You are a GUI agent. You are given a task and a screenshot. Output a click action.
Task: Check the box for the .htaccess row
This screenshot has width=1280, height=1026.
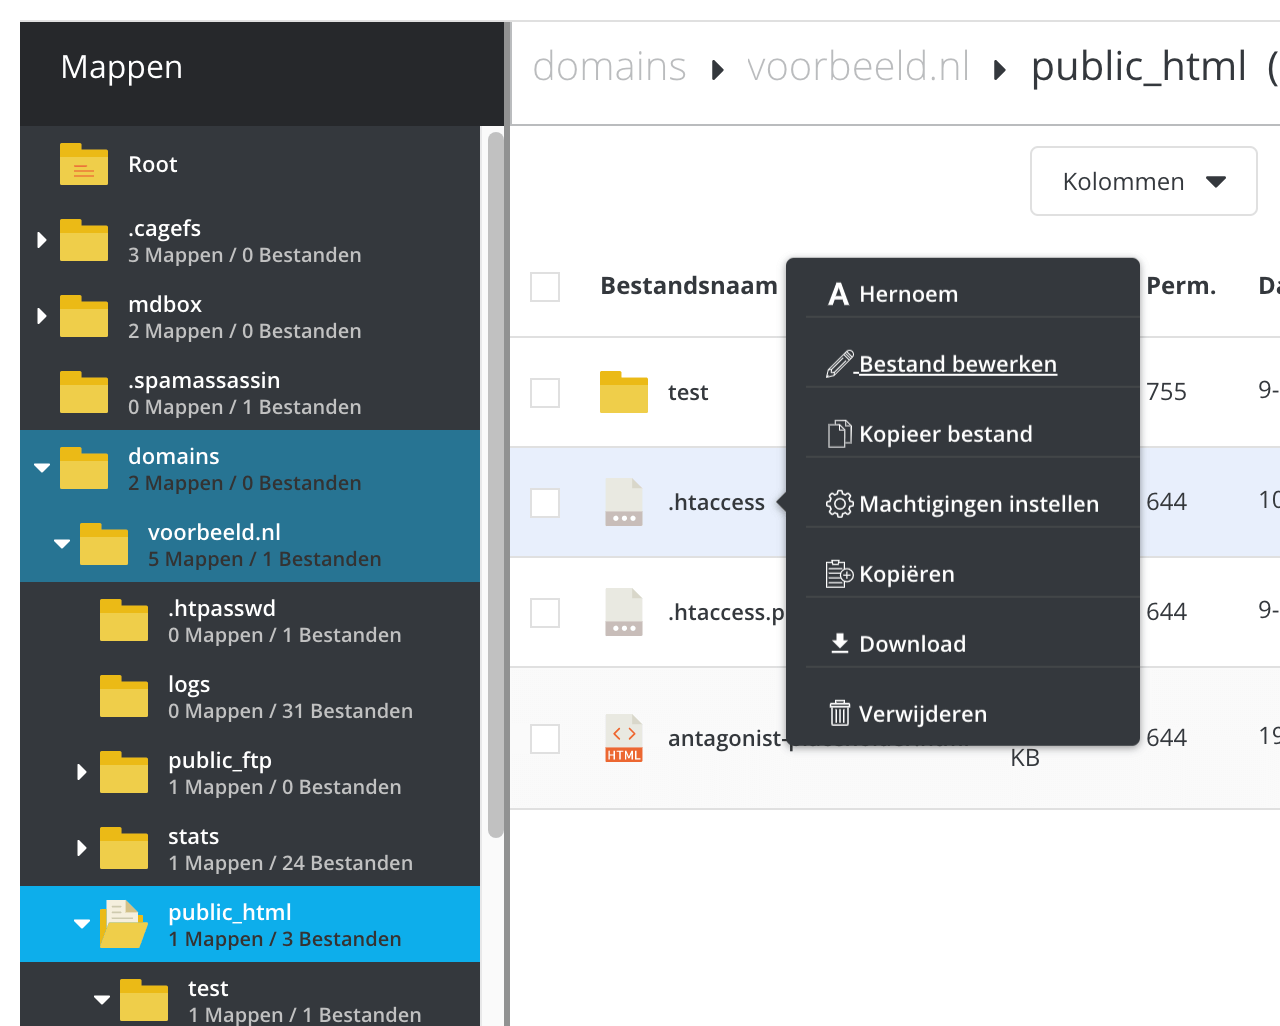tap(545, 503)
